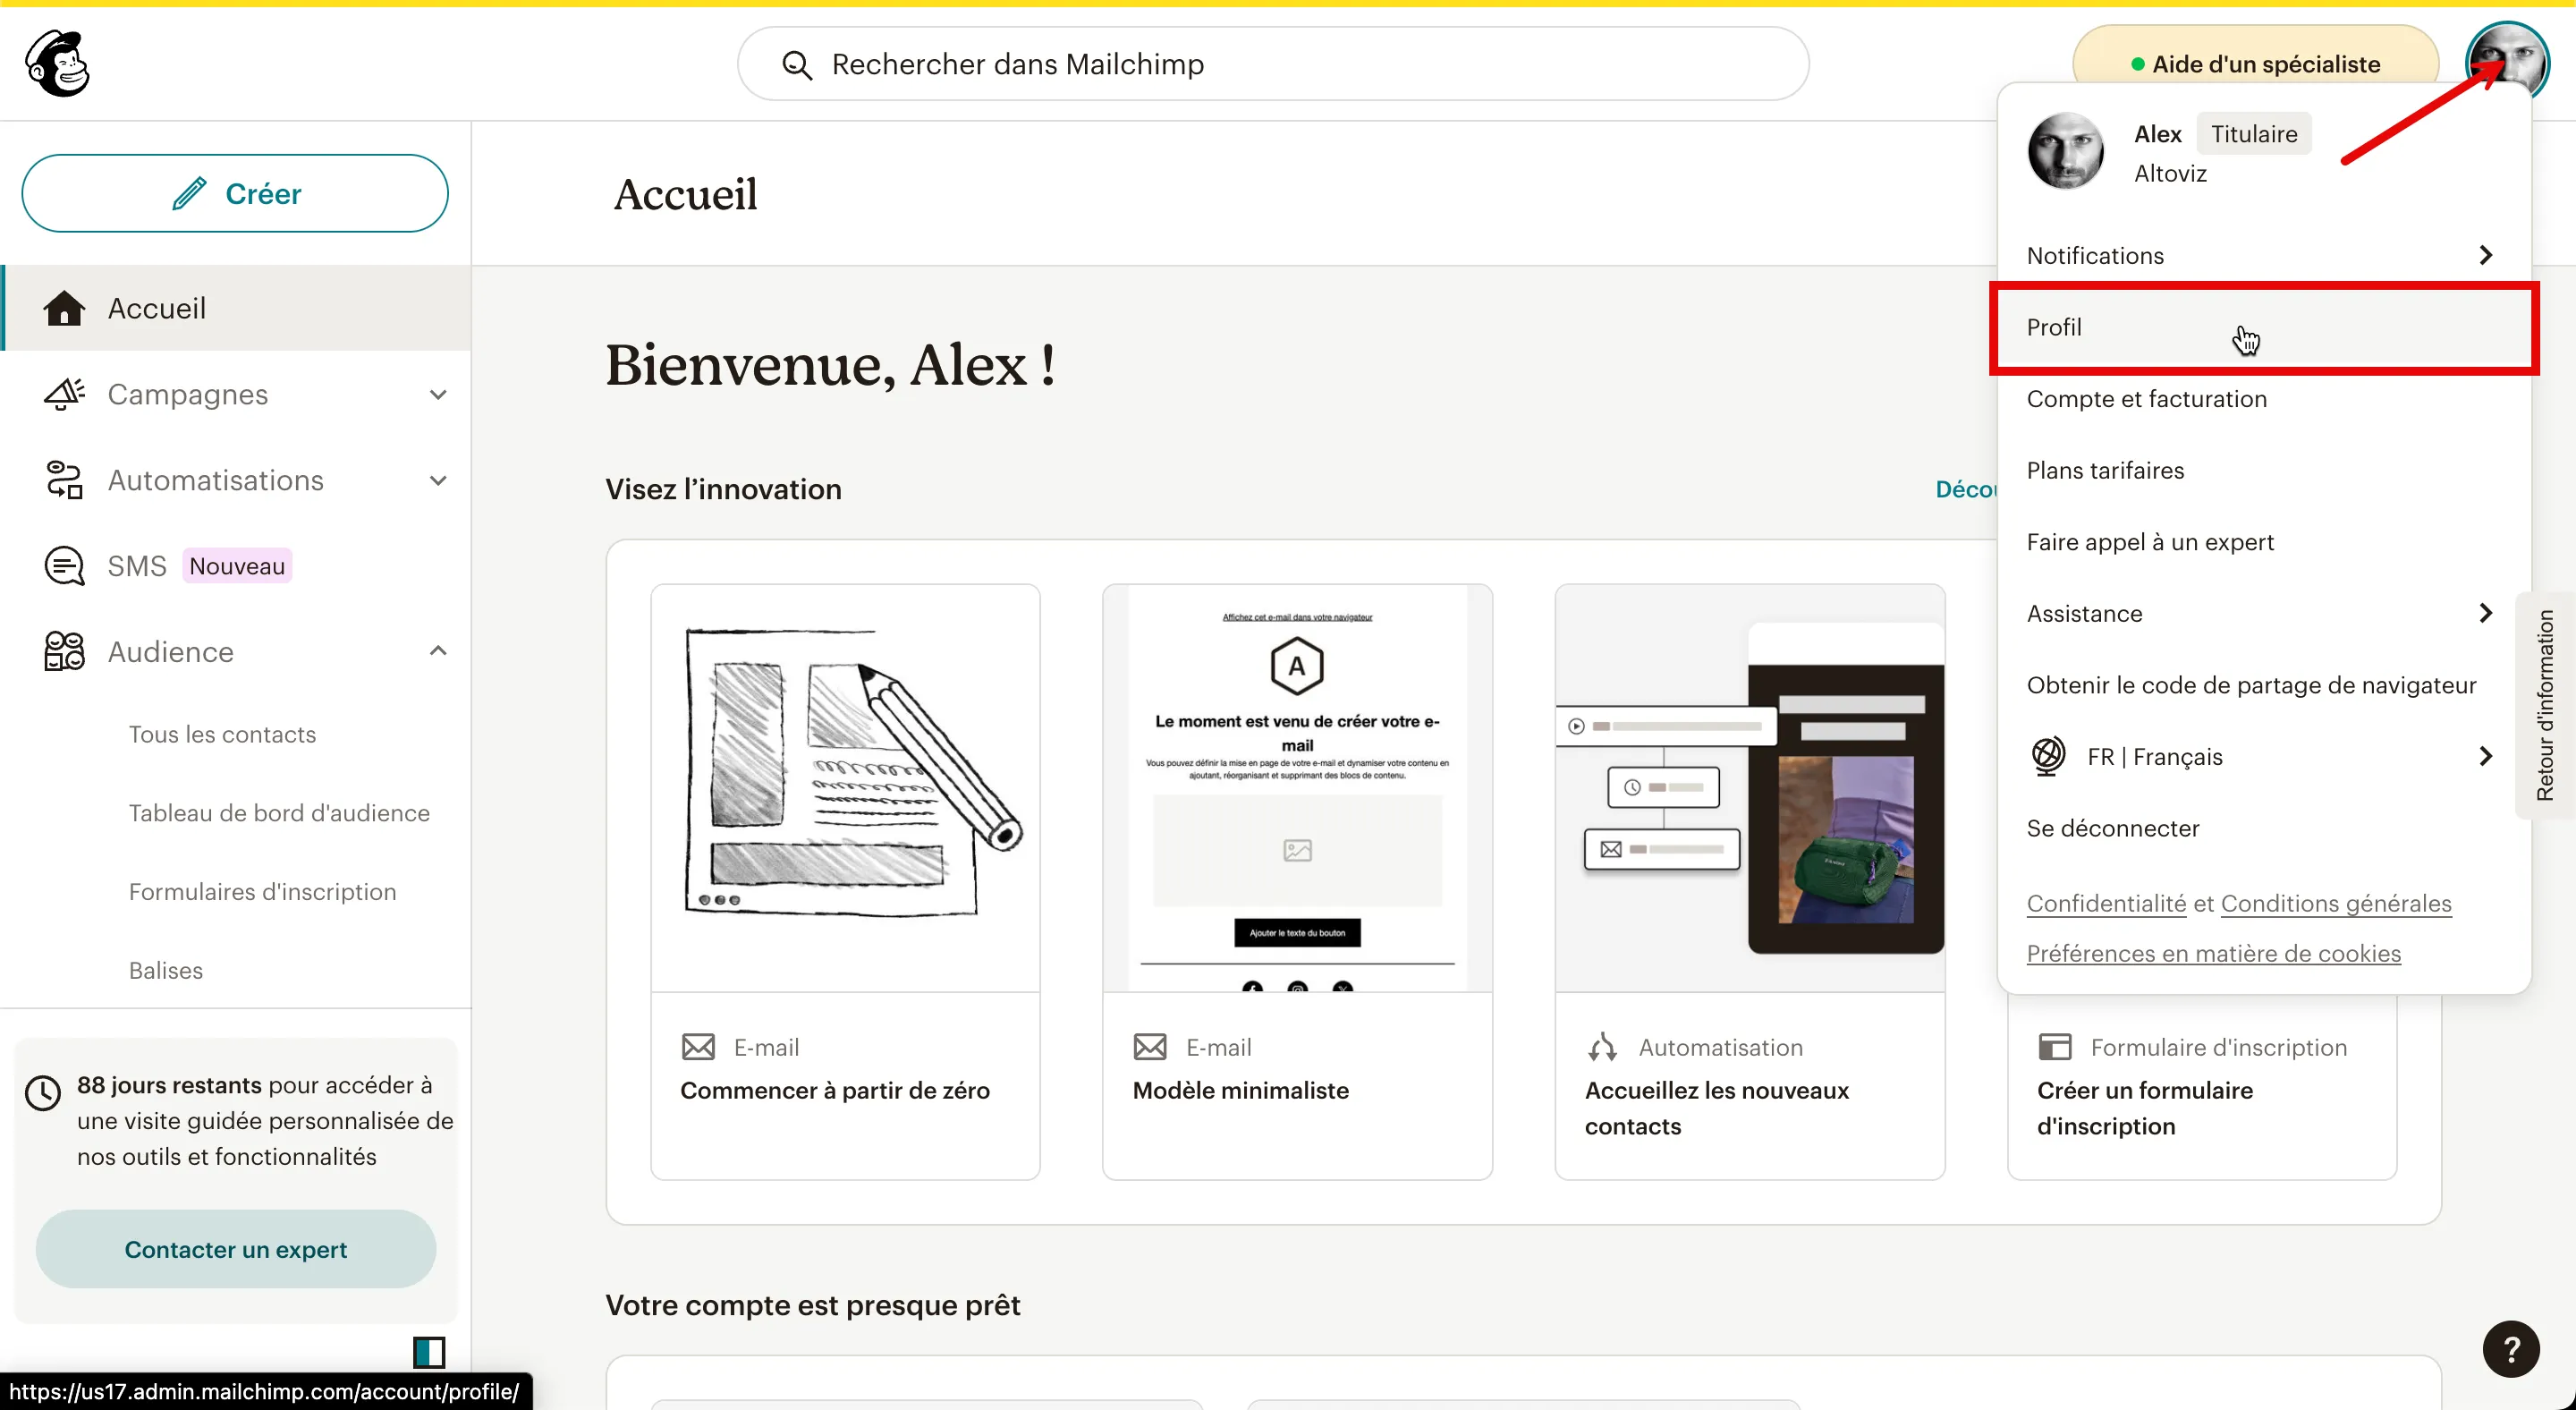Click the Votre compte est presque prêt heading
The width and height of the screenshot is (2576, 1410).
[813, 1305]
